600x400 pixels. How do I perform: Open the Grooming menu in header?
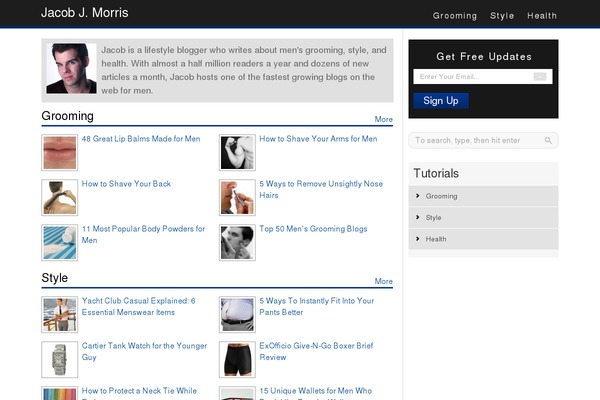pyautogui.click(x=455, y=16)
